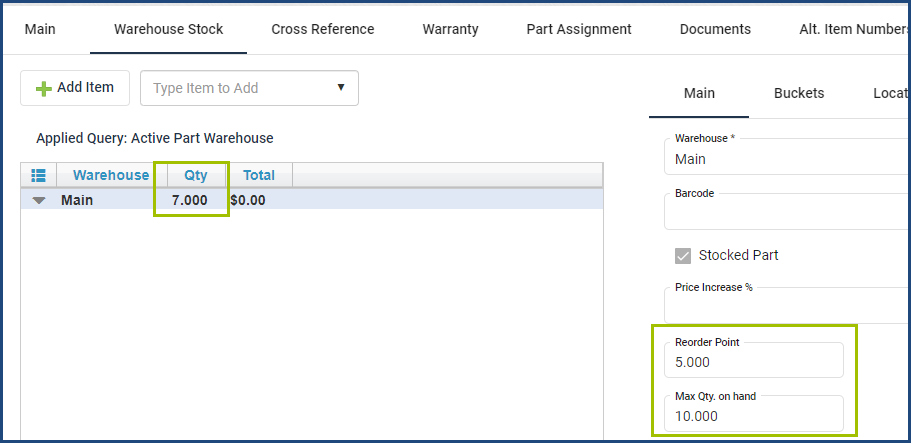The height and width of the screenshot is (443, 911).
Task: Select the Alt. Item Numbers tab
Action: coord(855,29)
